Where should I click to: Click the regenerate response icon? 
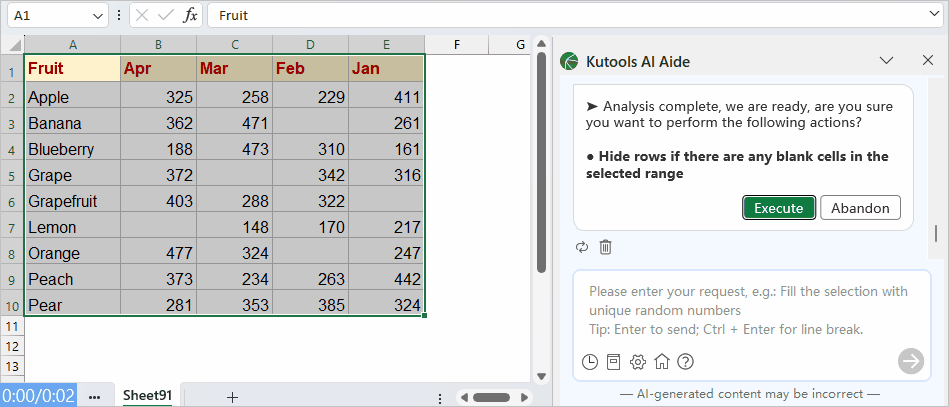(582, 247)
